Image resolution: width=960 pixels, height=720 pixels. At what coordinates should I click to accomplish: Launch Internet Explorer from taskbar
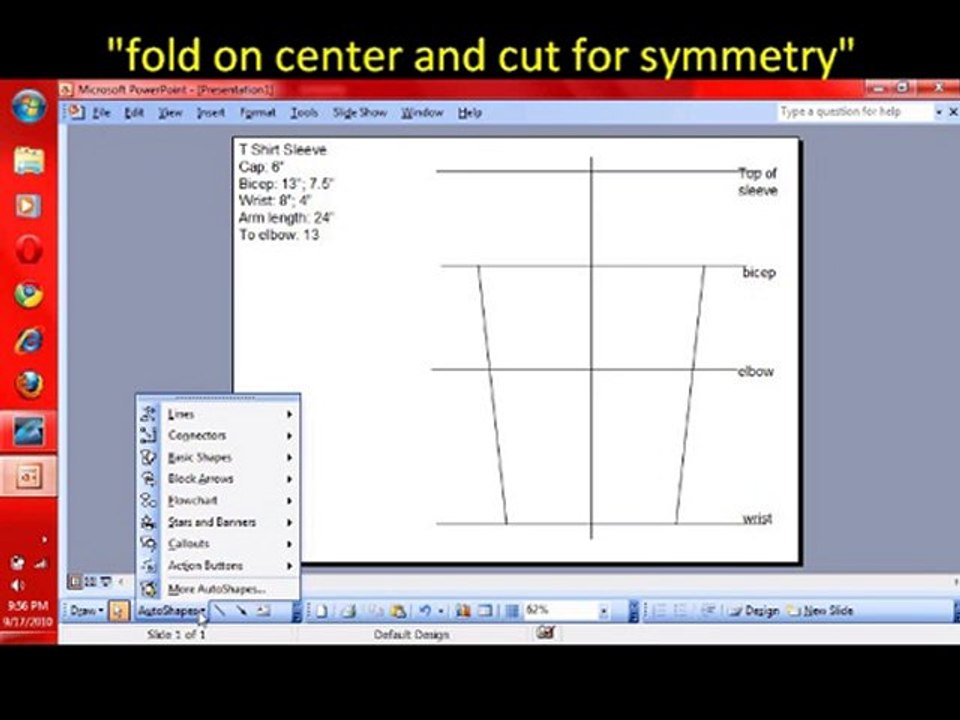click(29, 340)
